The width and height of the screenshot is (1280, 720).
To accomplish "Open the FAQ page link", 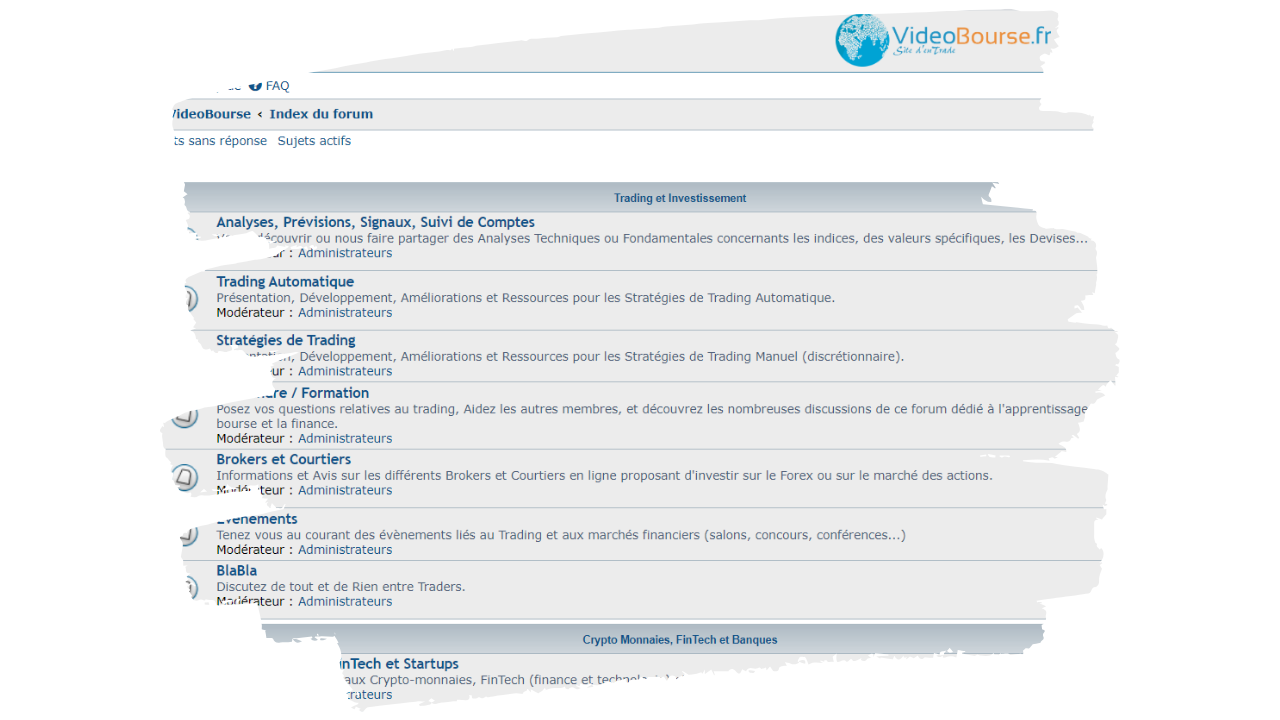I will pos(277,86).
